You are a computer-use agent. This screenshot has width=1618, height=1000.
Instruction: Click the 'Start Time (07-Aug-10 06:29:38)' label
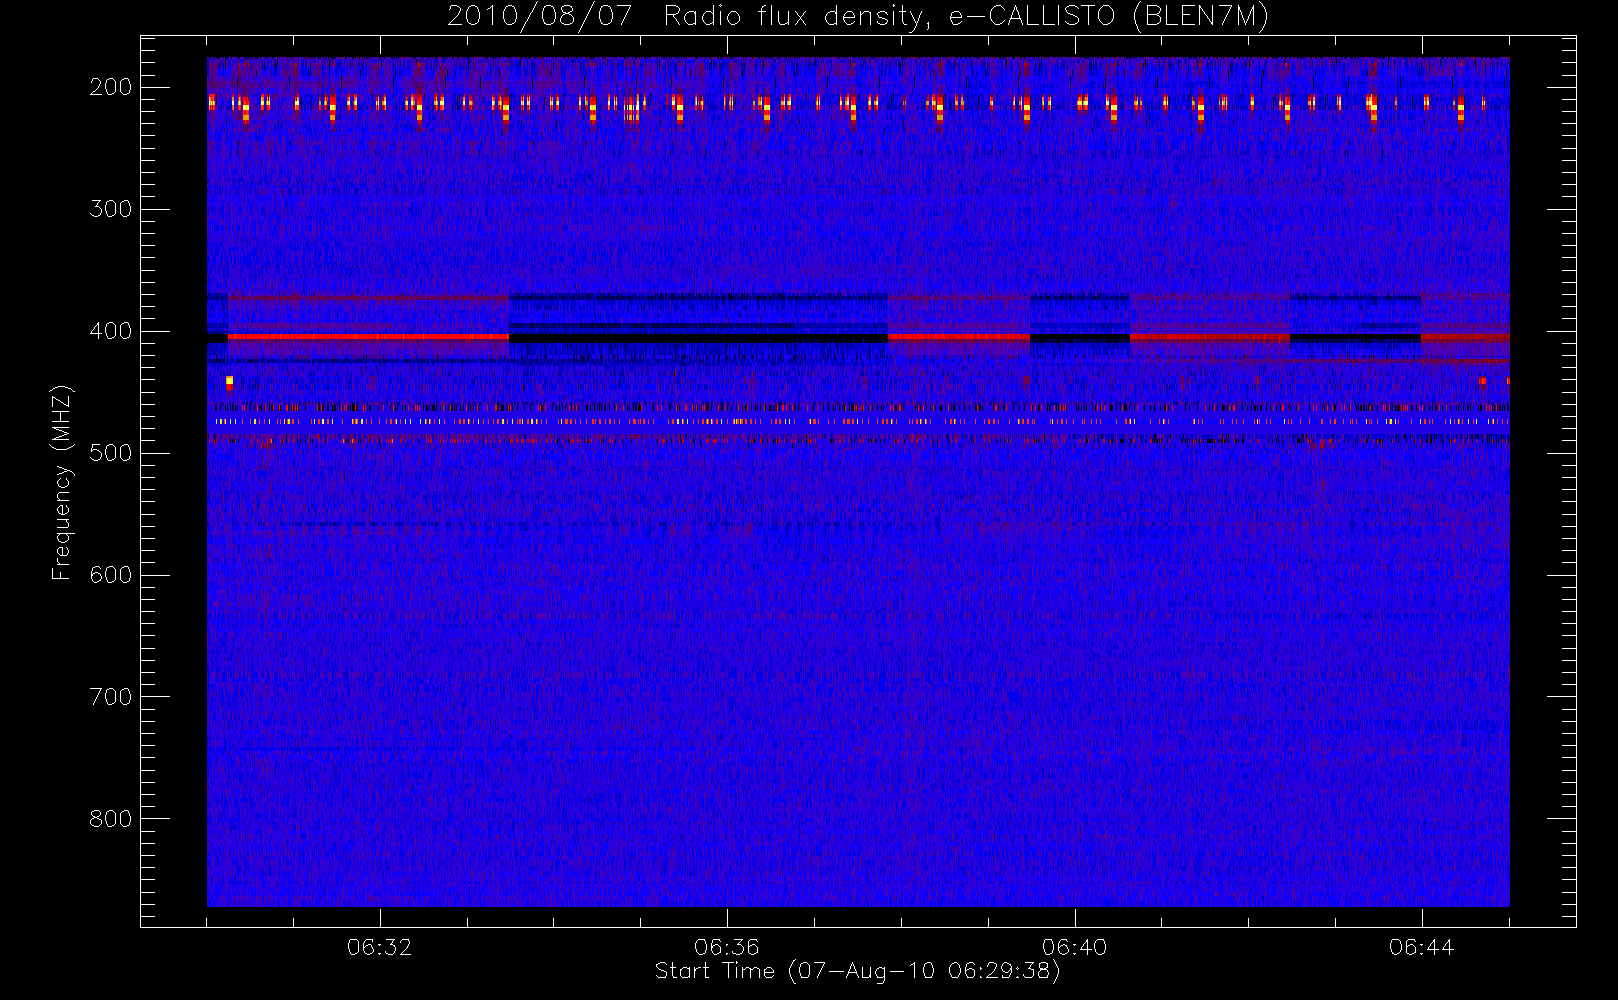point(857,971)
